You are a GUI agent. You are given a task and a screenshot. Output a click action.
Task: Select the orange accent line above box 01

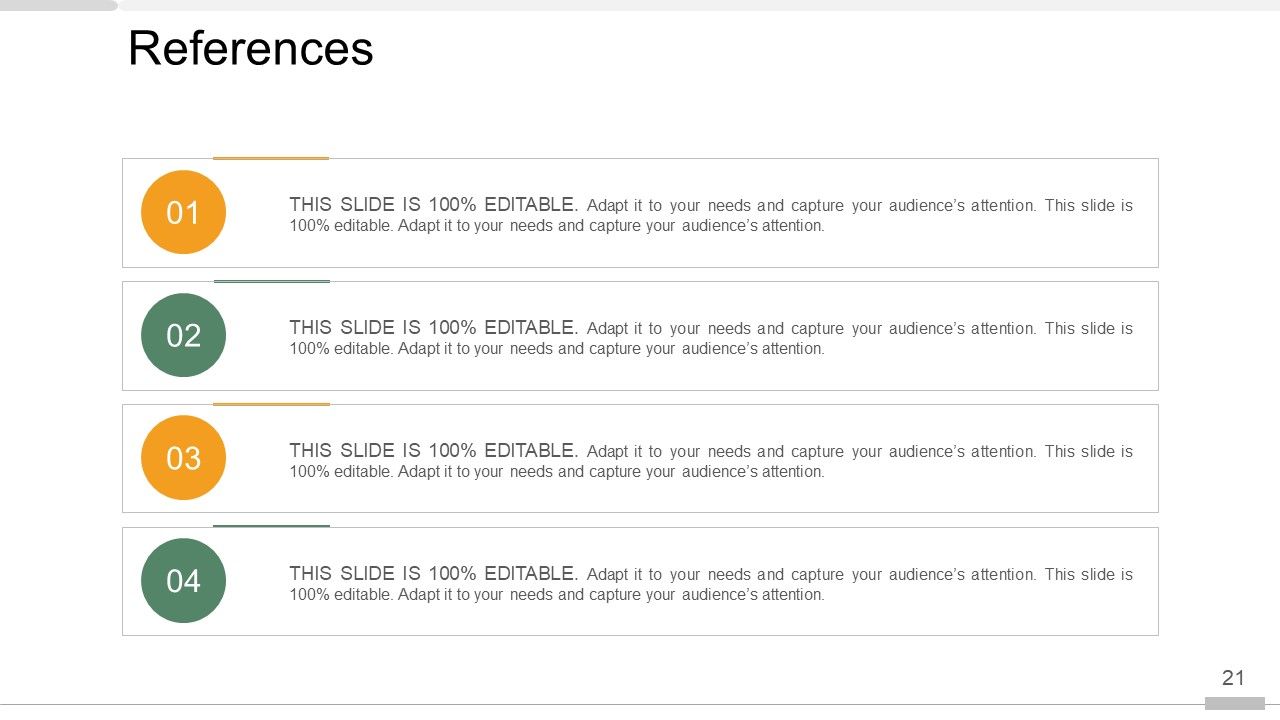point(271,158)
